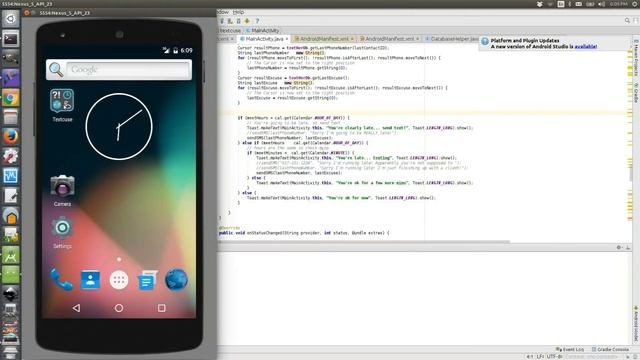Viewport: 640px width, 360px height.
Task: Tap the Android Recents square button
Action: point(162,308)
